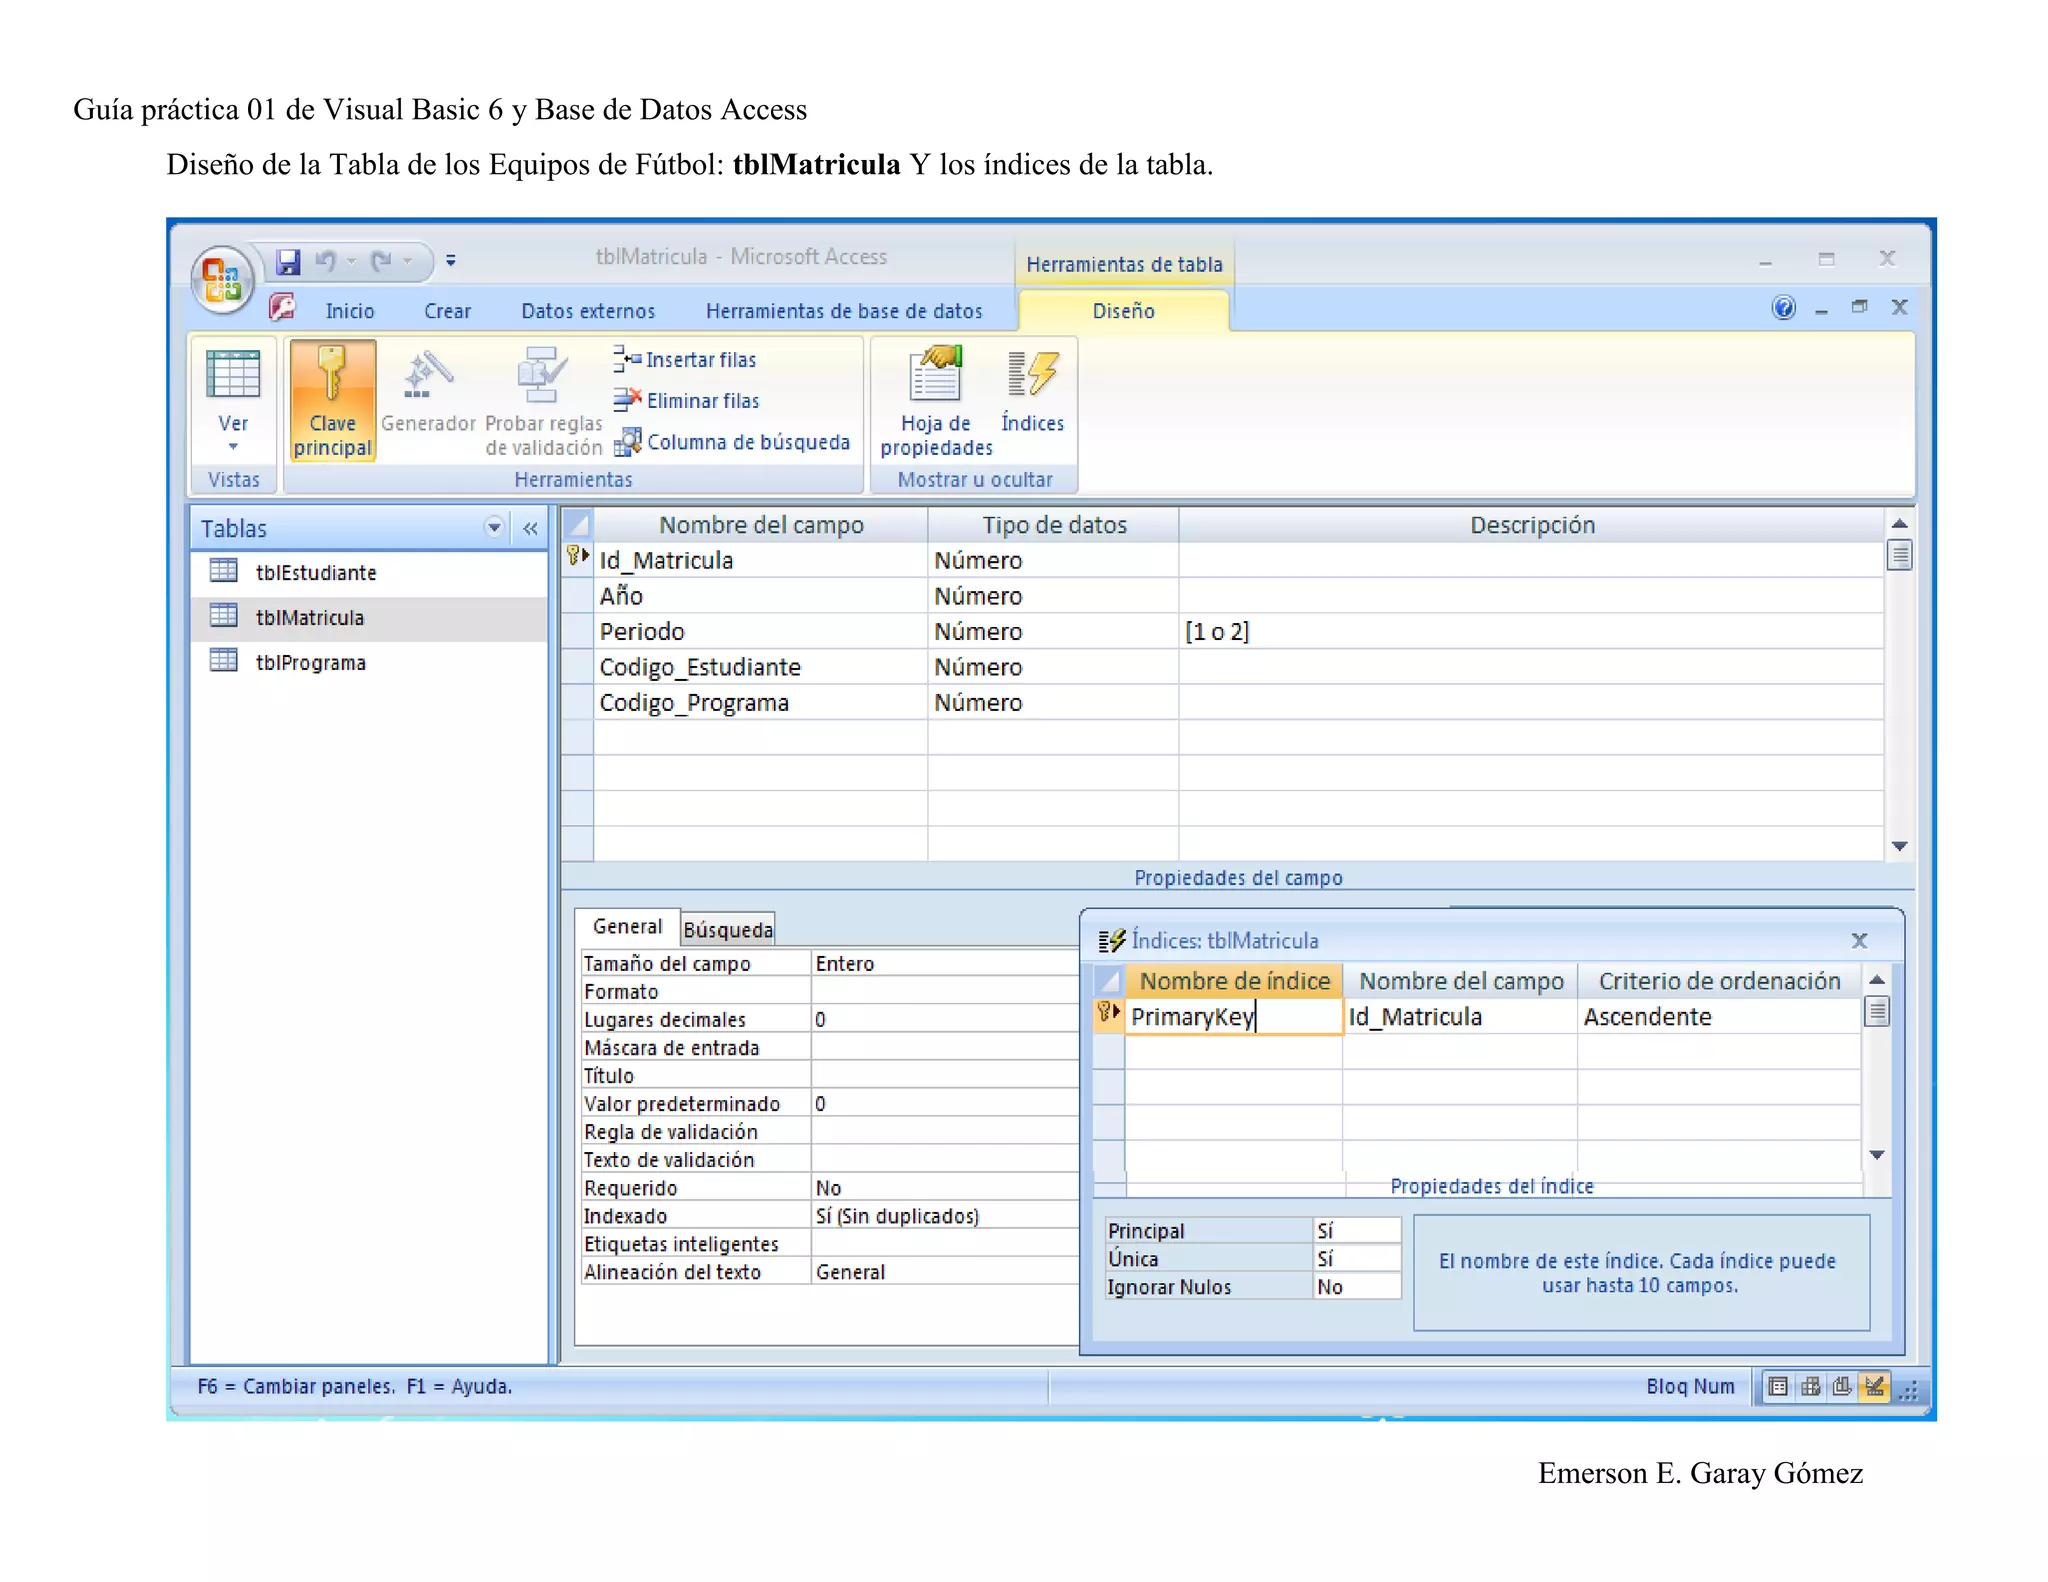Open Herramientas de base de datos tab
The width and height of the screenshot is (2048, 1582).
[x=844, y=311]
